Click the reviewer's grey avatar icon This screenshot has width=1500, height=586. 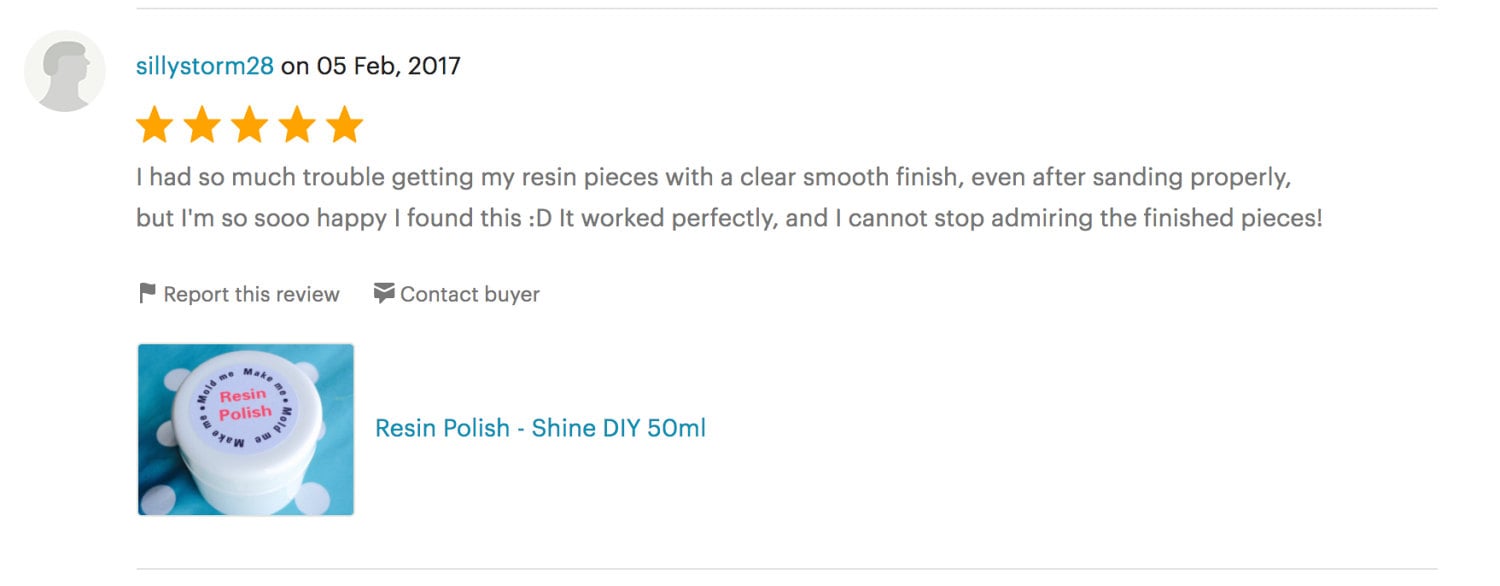[x=65, y=70]
